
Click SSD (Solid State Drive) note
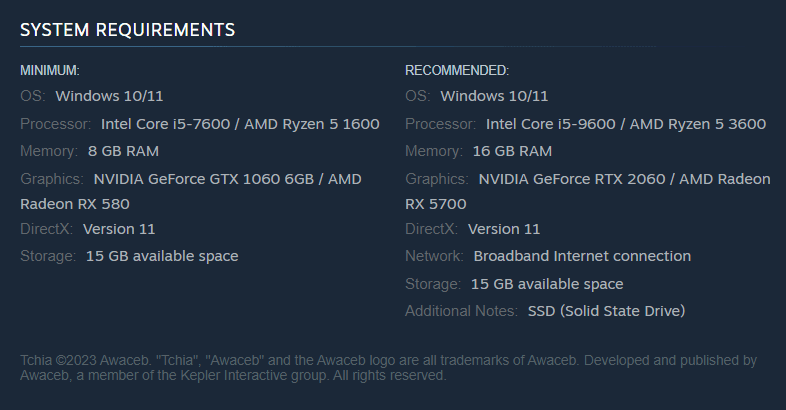point(607,311)
